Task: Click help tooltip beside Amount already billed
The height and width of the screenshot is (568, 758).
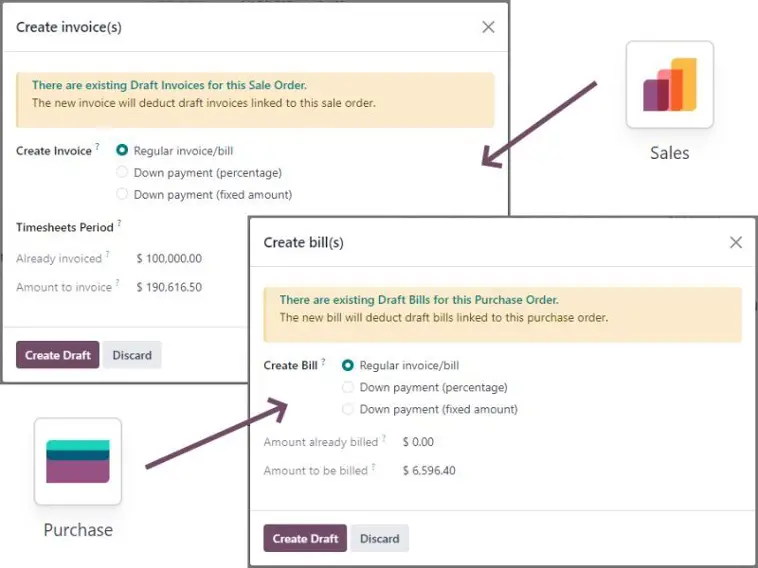Action: tap(384, 437)
